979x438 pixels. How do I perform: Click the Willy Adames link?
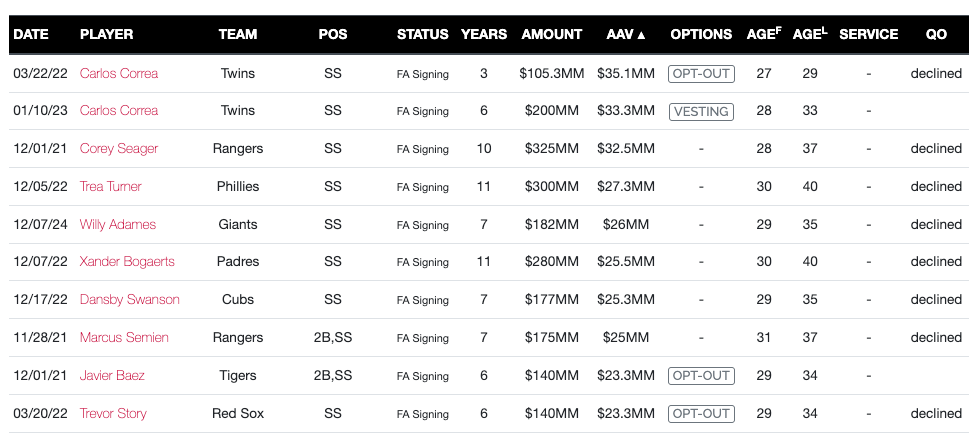point(118,225)
